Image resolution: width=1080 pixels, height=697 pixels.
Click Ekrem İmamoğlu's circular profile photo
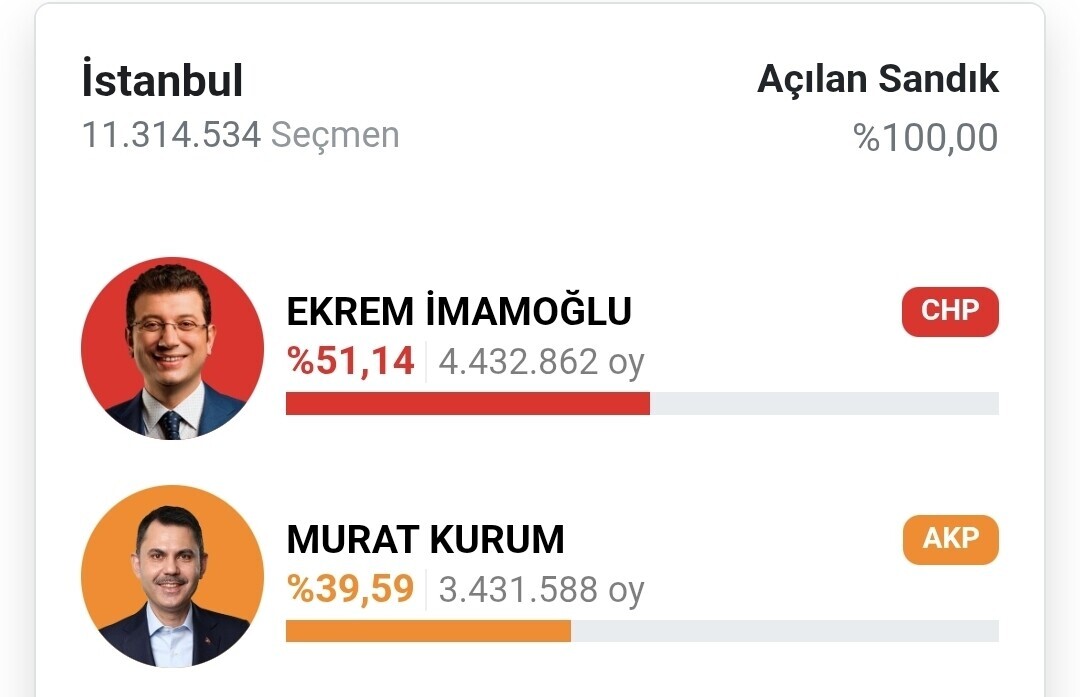(x=172, y=348)
